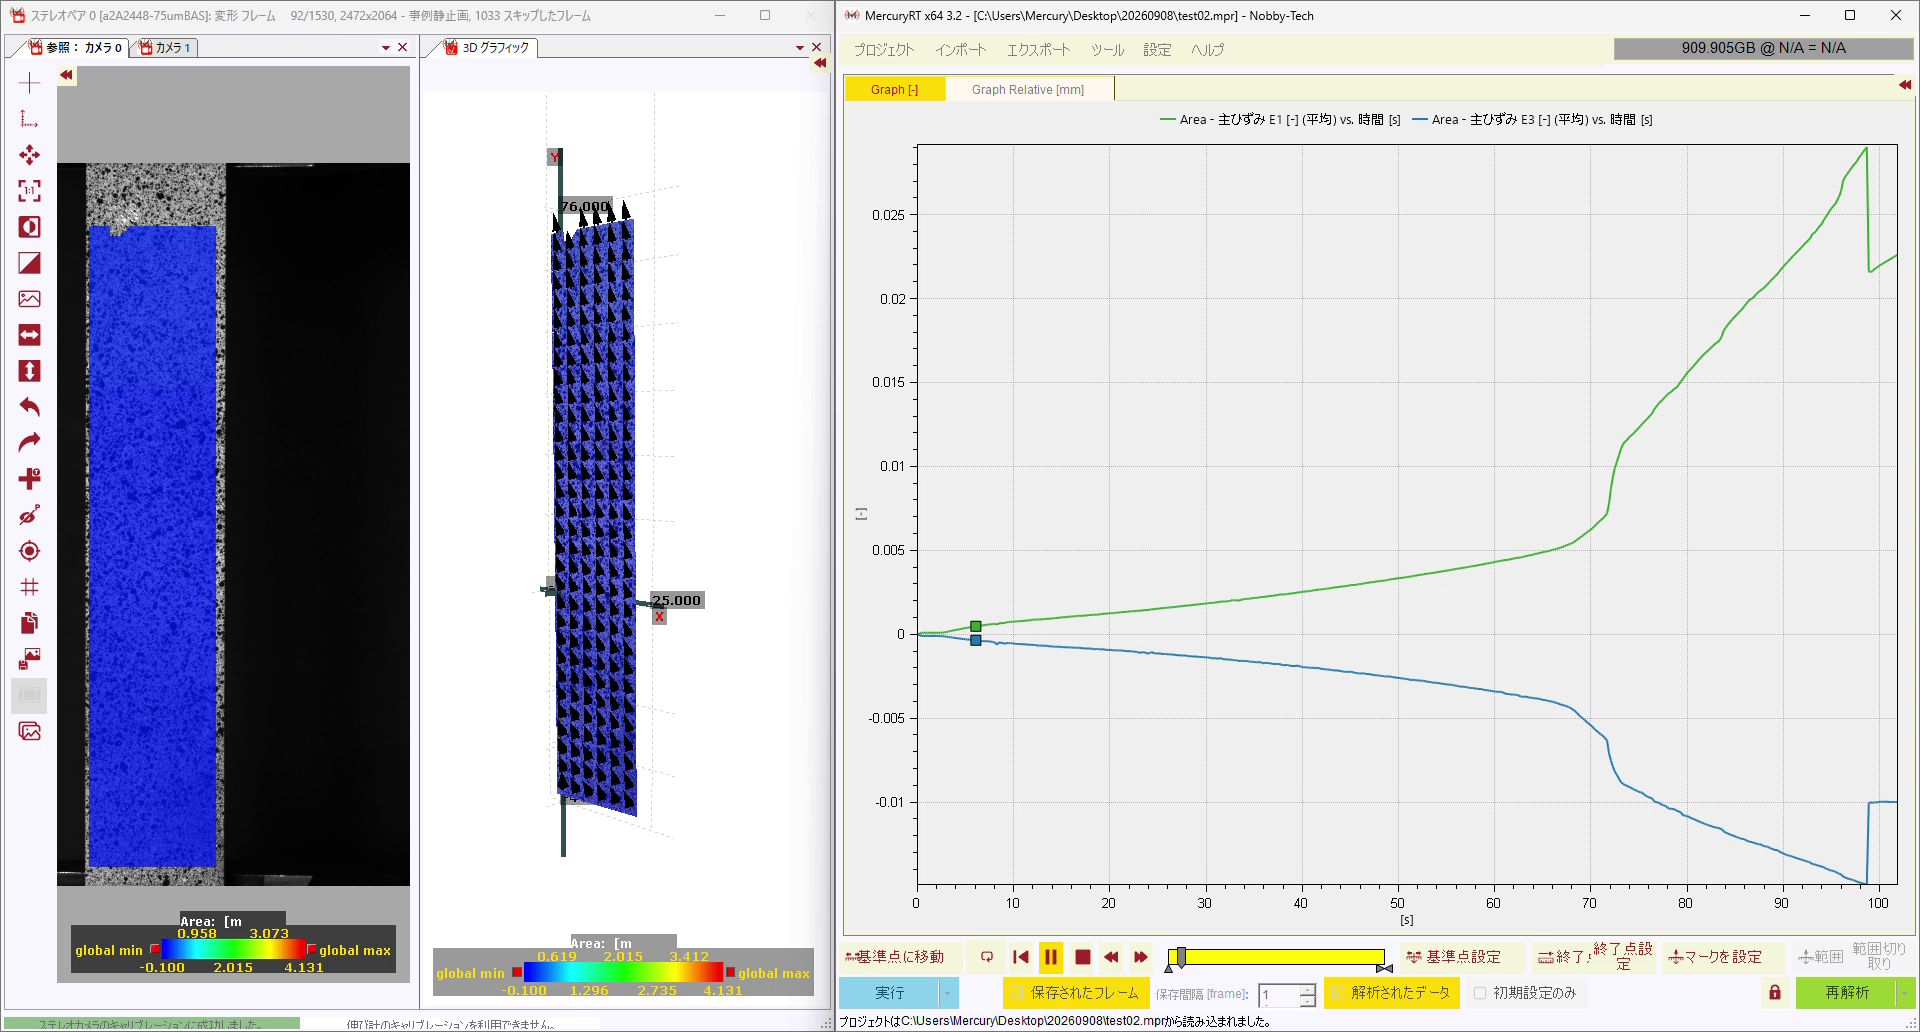1920x1032 pixels.
Task: Click the save image icon
Action: (29, 659)
